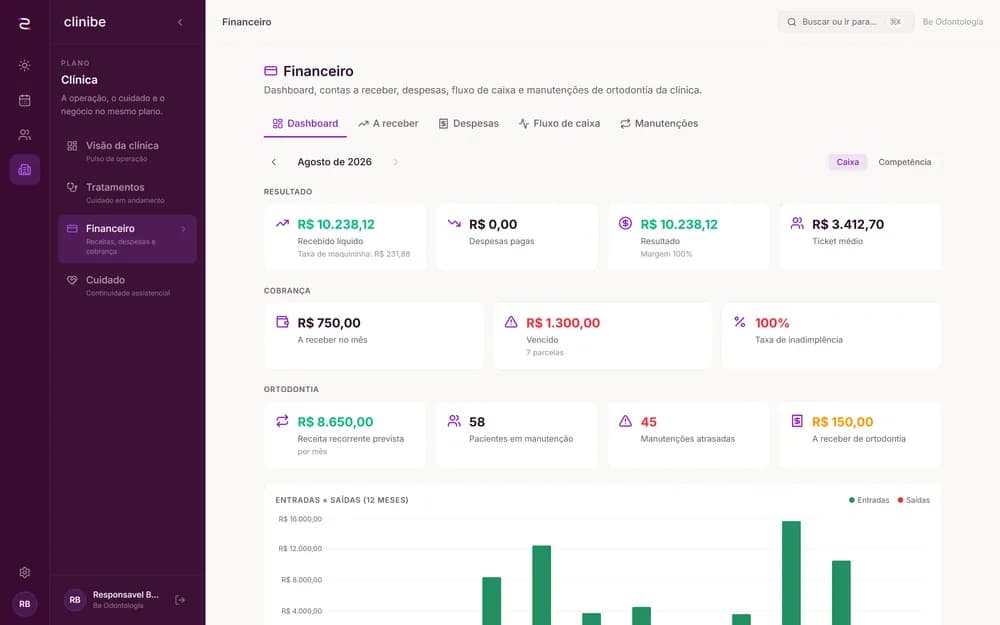Click the logout icon next to Responsavel
Screen dimensions: 1000x625
[180, 600]
